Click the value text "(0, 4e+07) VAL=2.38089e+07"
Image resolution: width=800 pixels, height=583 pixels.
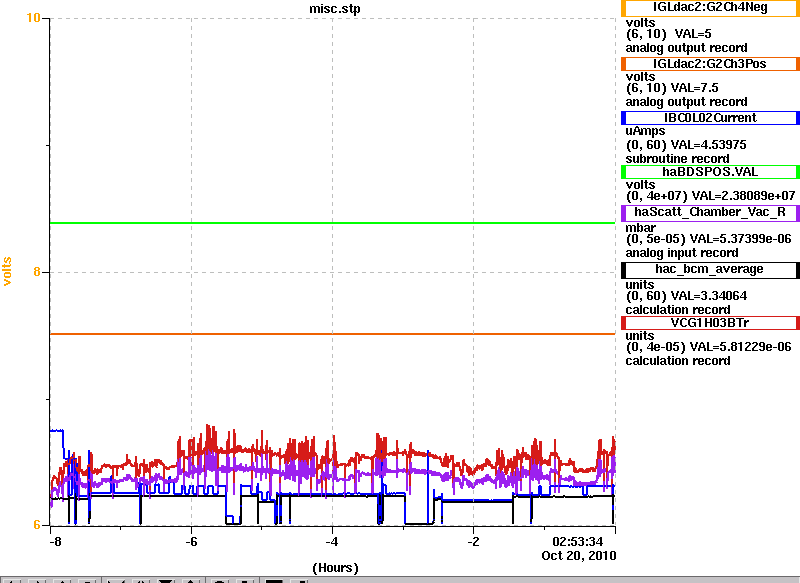point(710,196)
